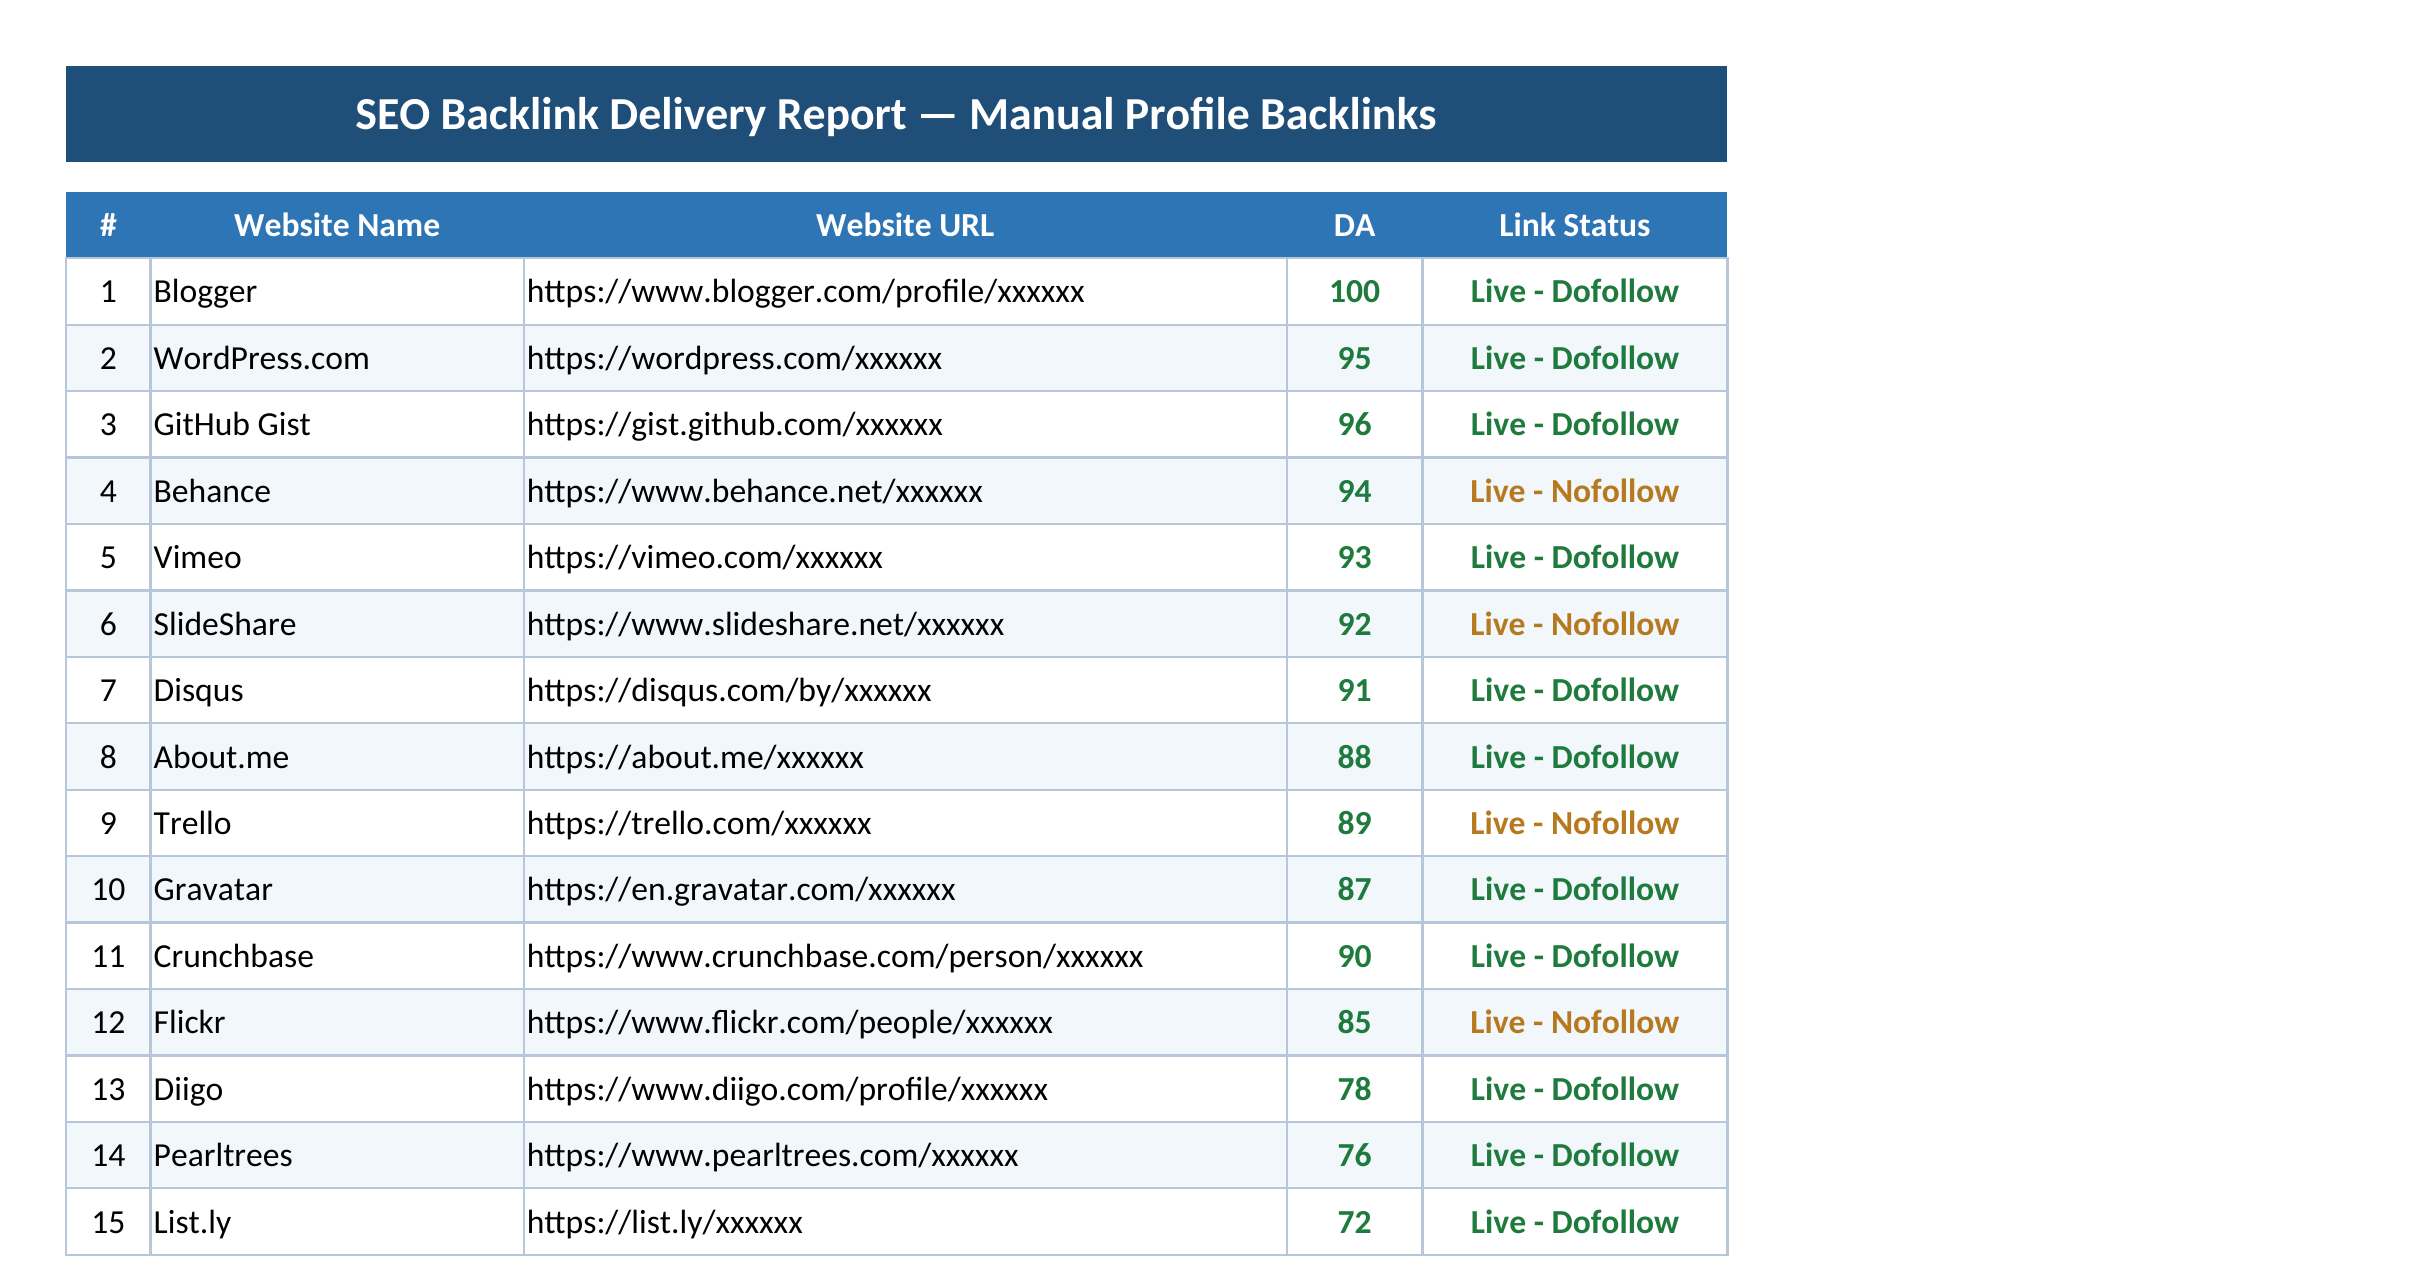2420x1271 pixels.
Task: Select the 'Blogger' website name cell
Action: point(337,291)
